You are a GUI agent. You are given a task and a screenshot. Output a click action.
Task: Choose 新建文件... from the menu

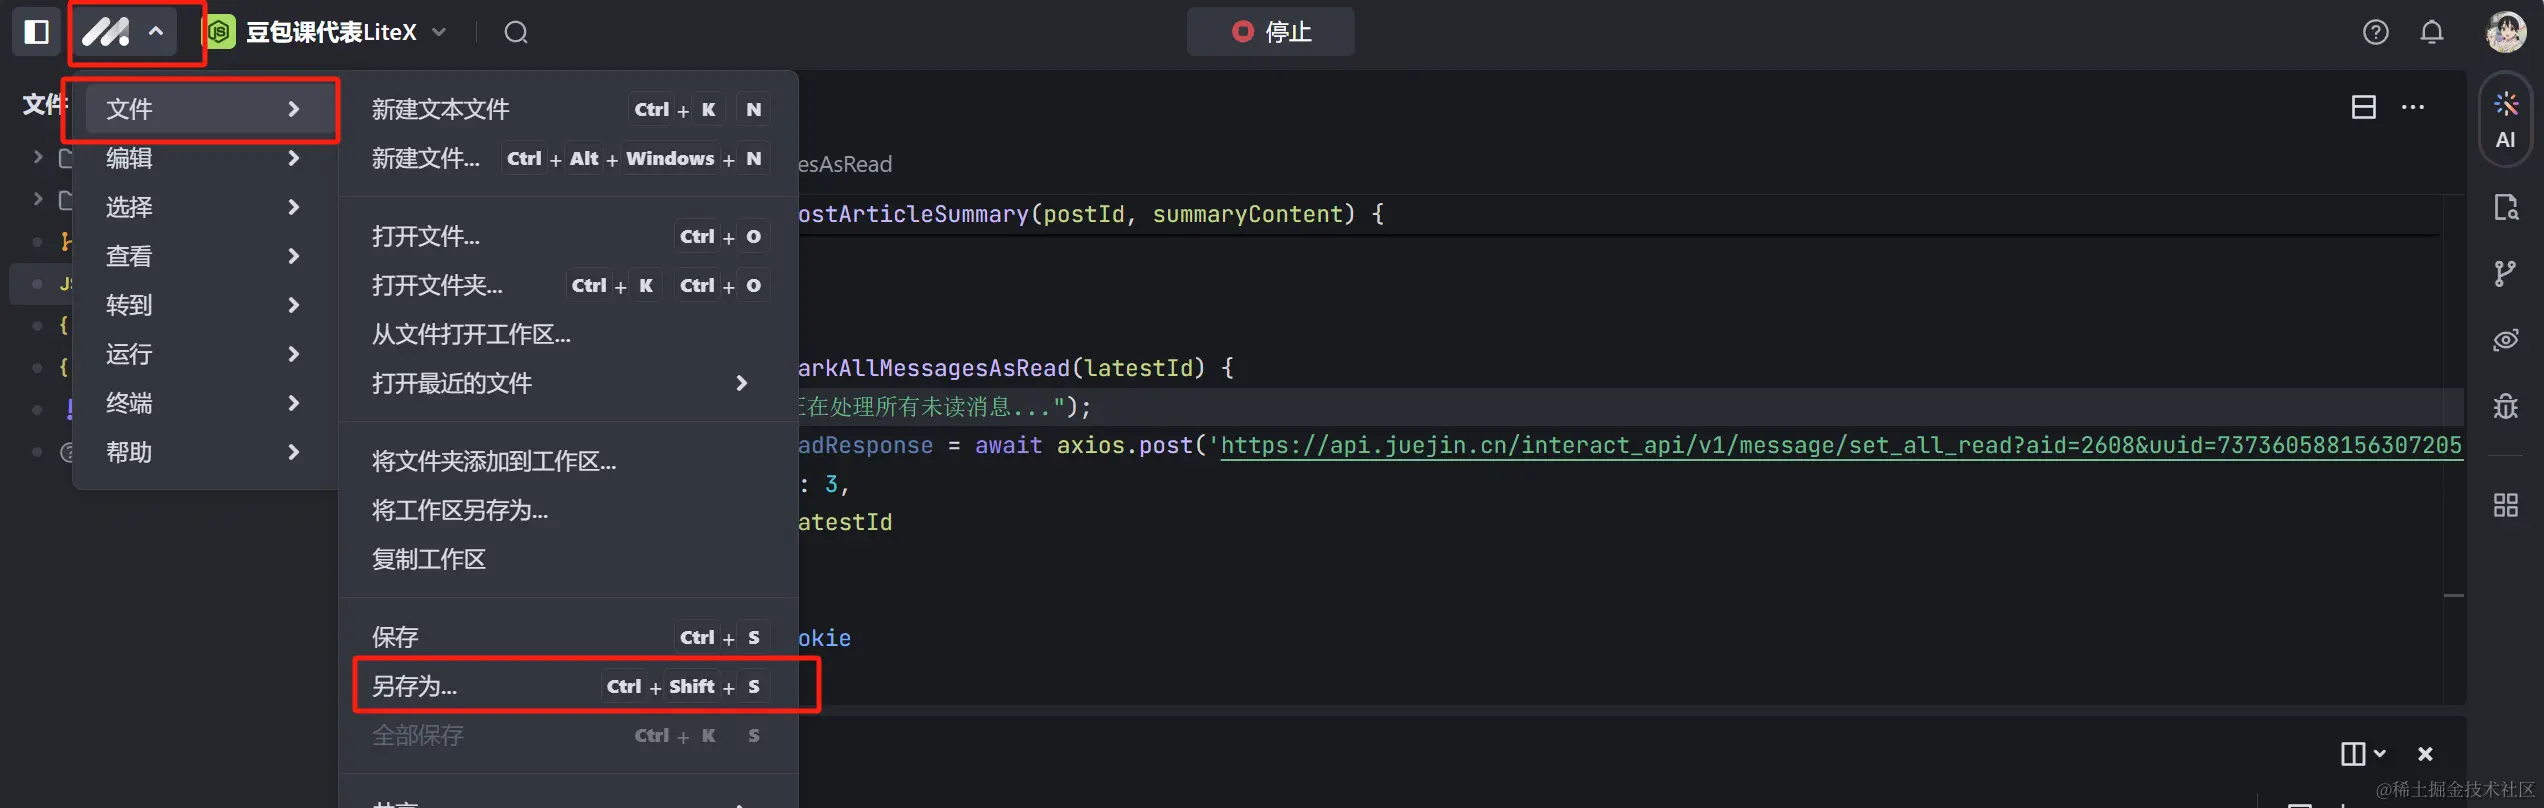click(568, 158)
